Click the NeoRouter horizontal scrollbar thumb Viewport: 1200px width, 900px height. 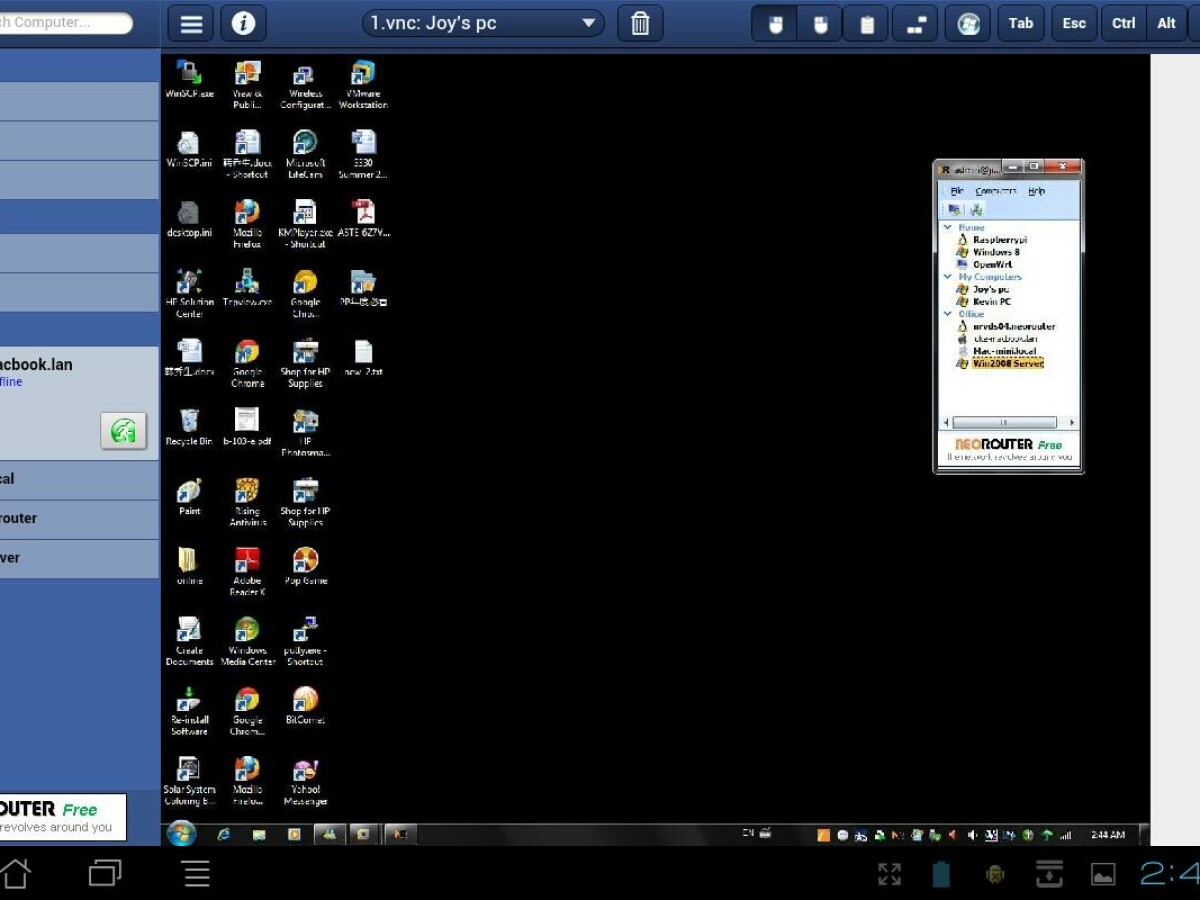1004,423
